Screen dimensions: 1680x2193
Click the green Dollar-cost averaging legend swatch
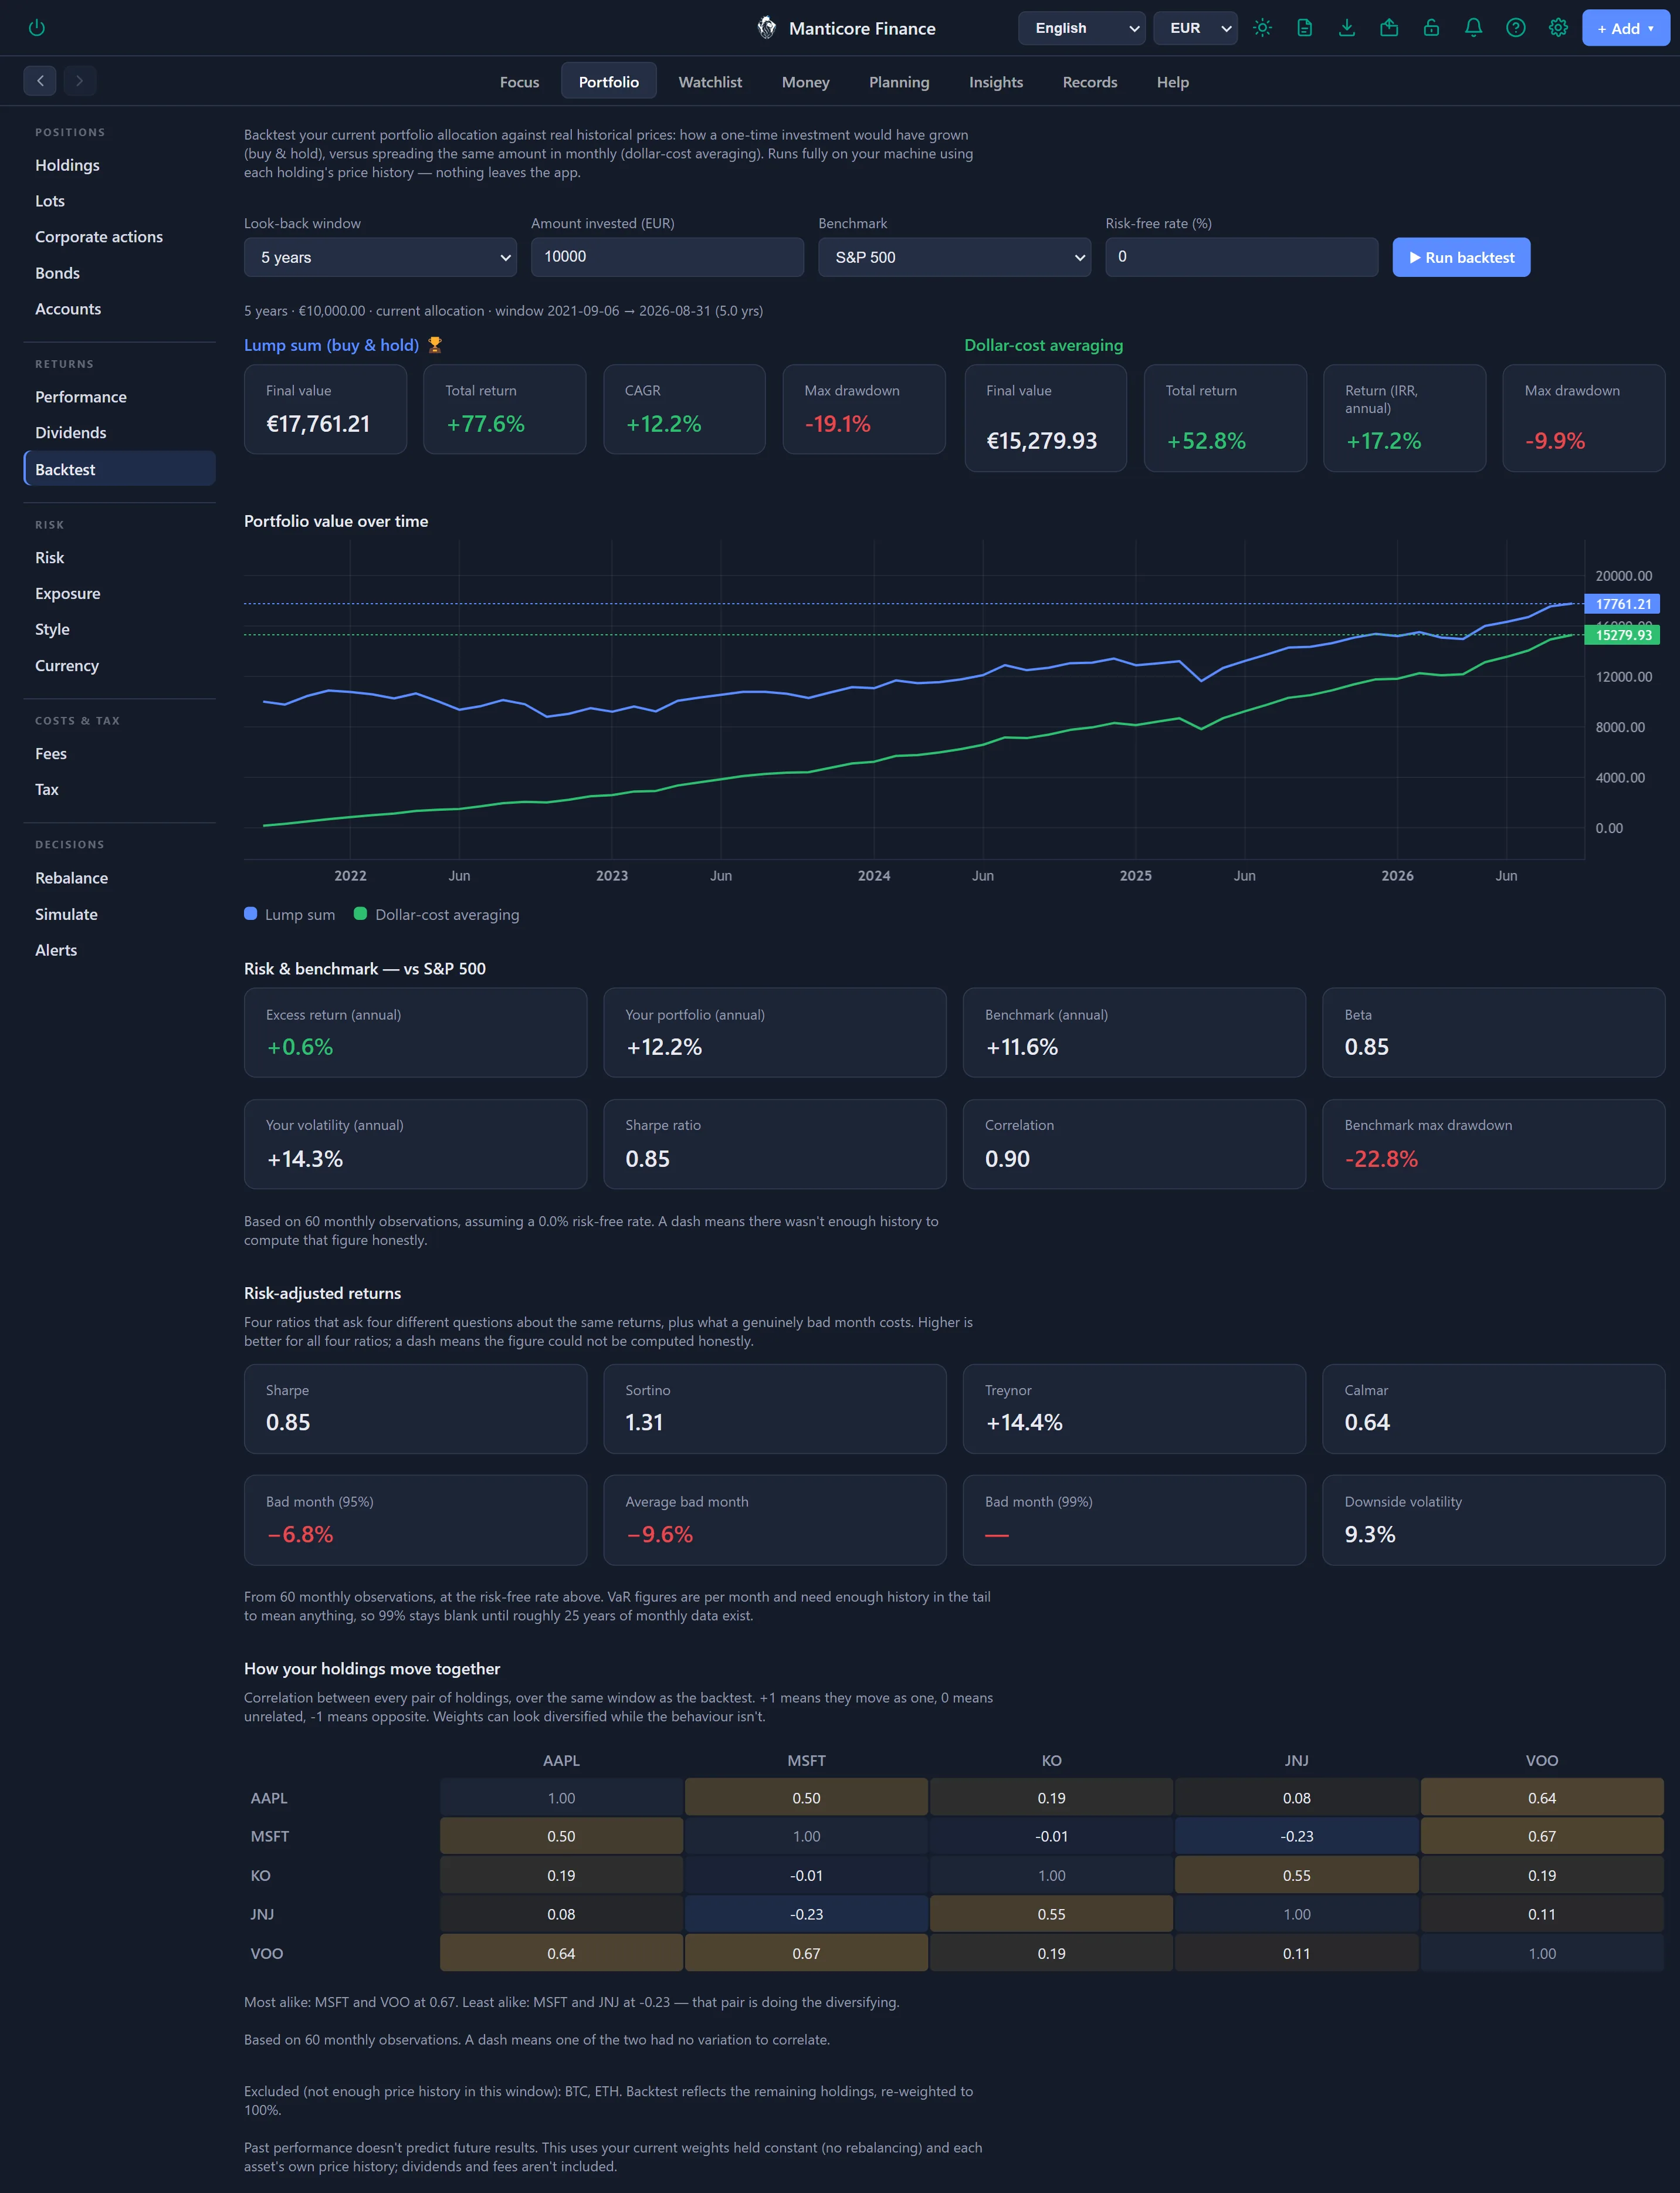click(361, 914)
